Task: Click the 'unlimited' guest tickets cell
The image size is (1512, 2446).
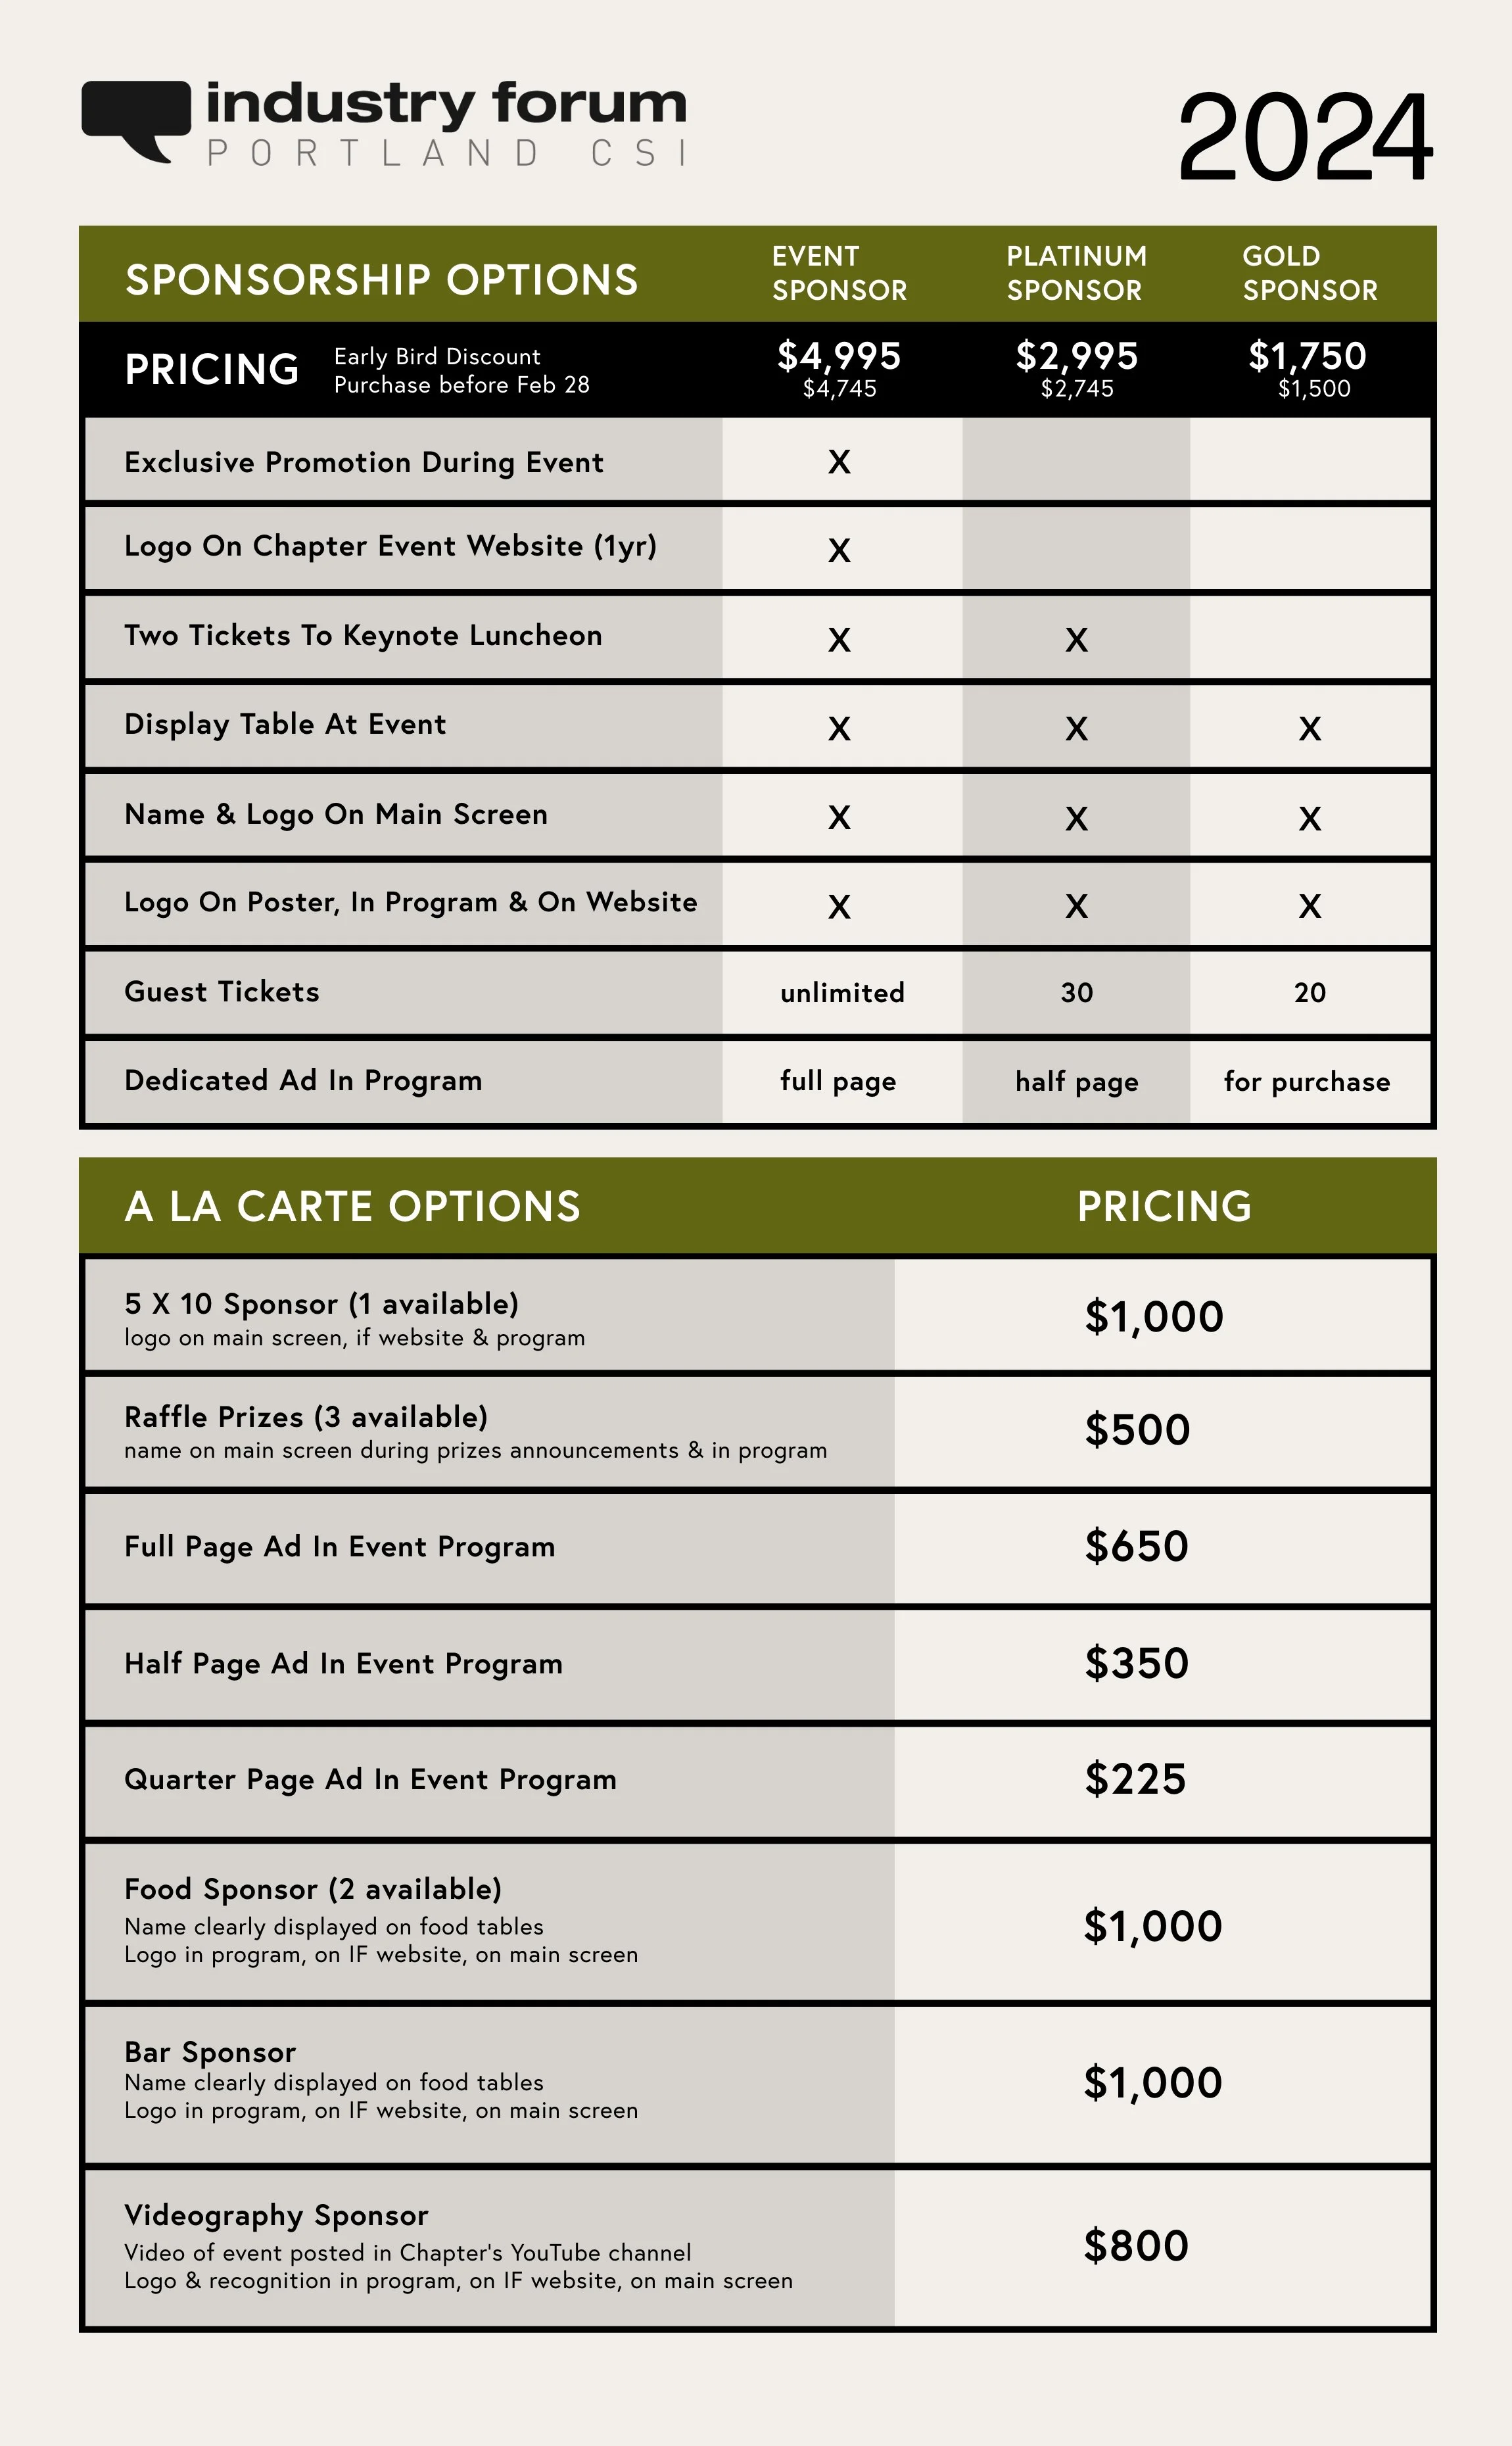Action: (x=842, y=993)
